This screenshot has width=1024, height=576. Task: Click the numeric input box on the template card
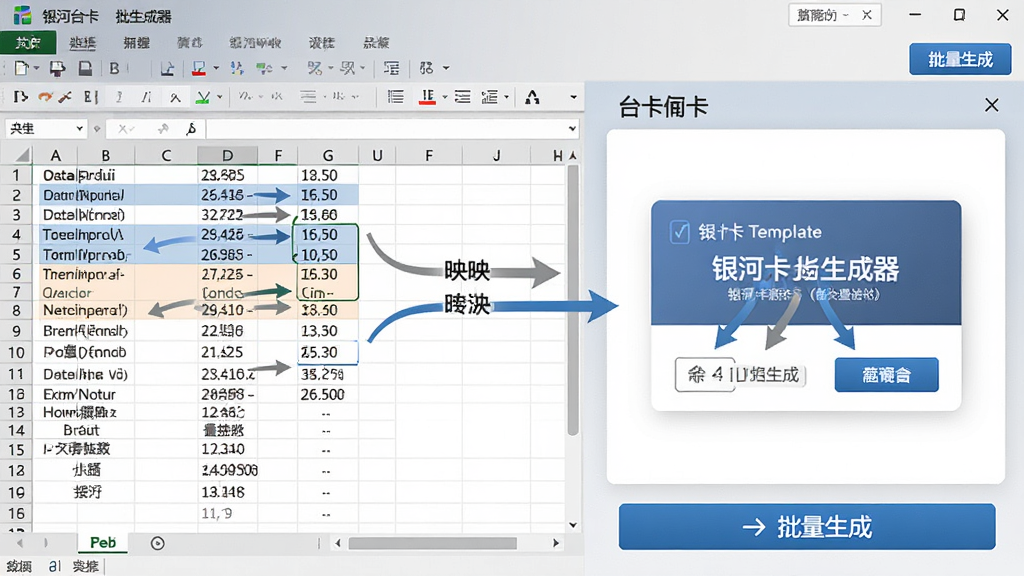(705, 375)
